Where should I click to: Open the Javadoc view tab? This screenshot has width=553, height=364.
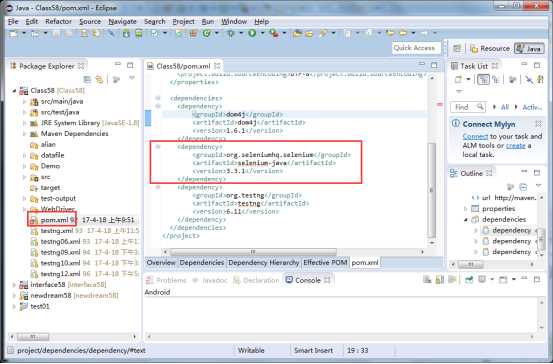point(210,280)
